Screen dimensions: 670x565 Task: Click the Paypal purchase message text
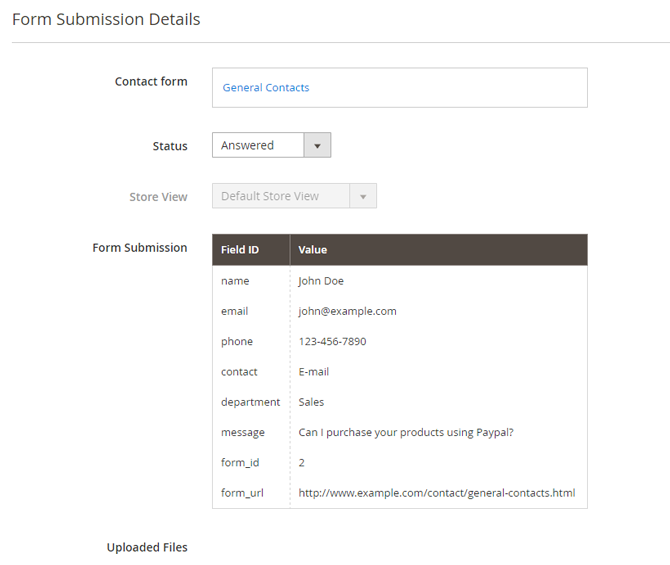pos(406,433)
